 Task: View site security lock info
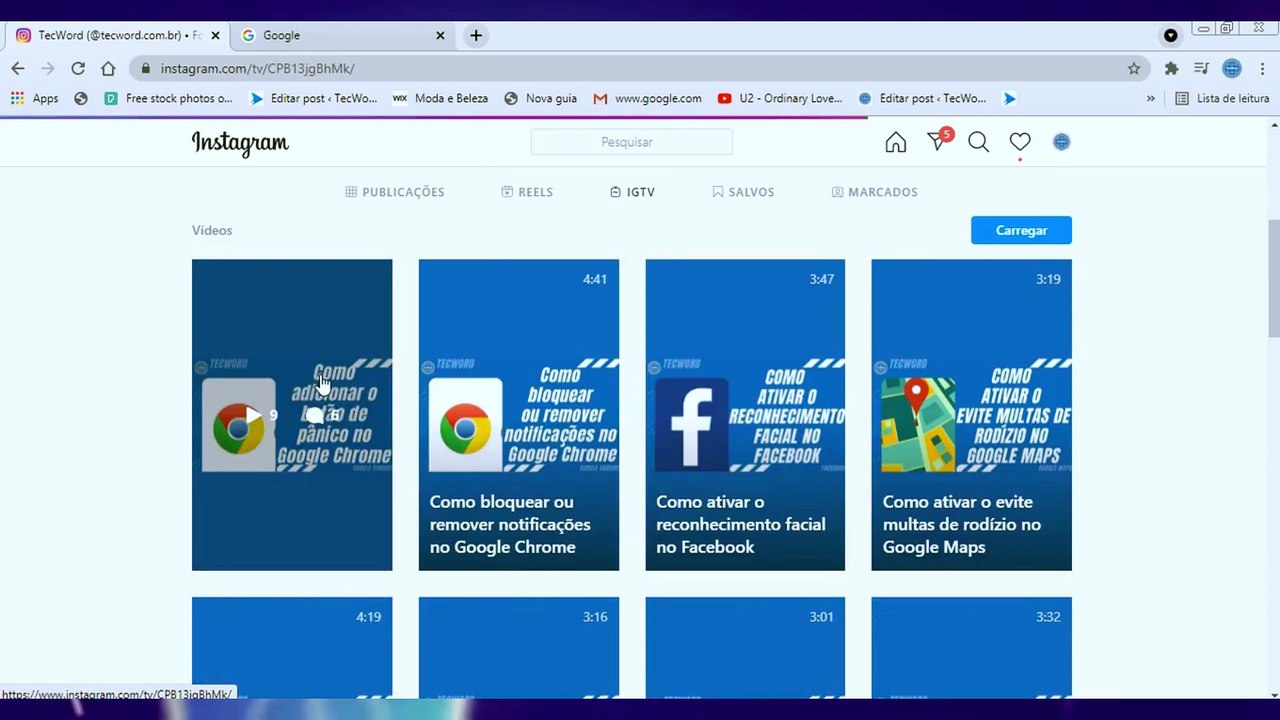pyautogui.click(x=146, y=68)
